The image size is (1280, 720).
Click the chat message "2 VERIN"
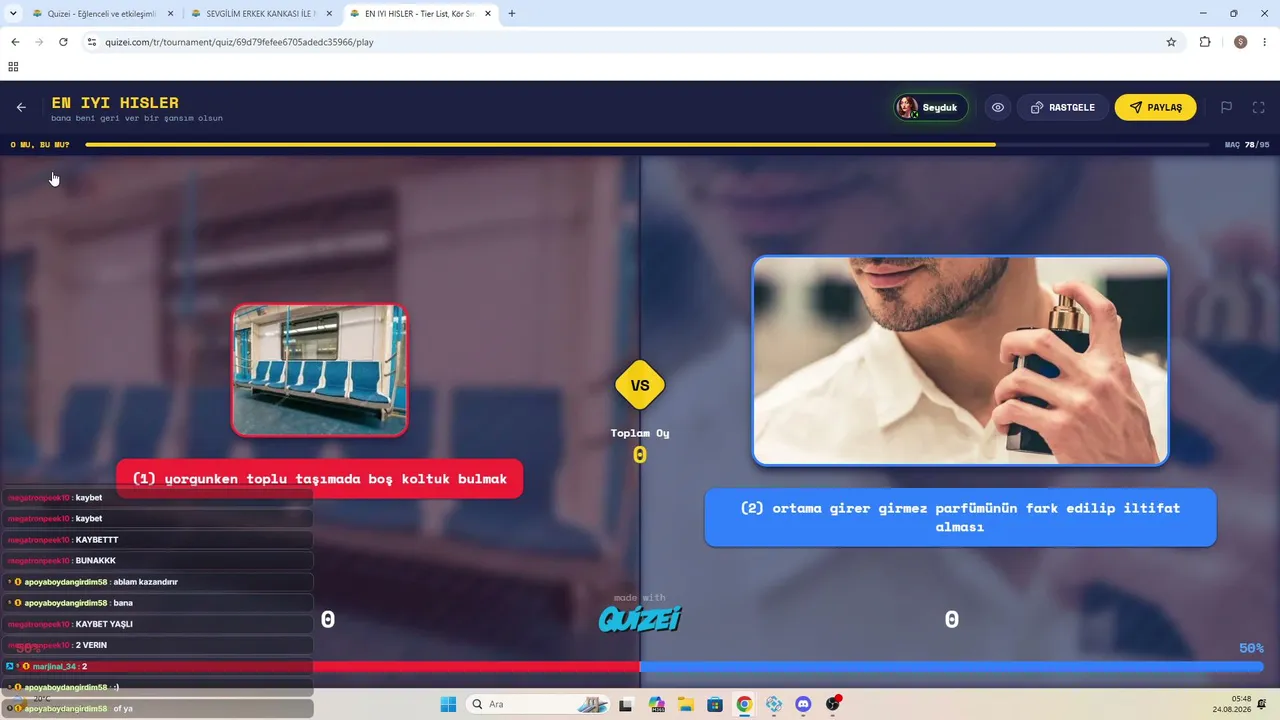point(157,645)
